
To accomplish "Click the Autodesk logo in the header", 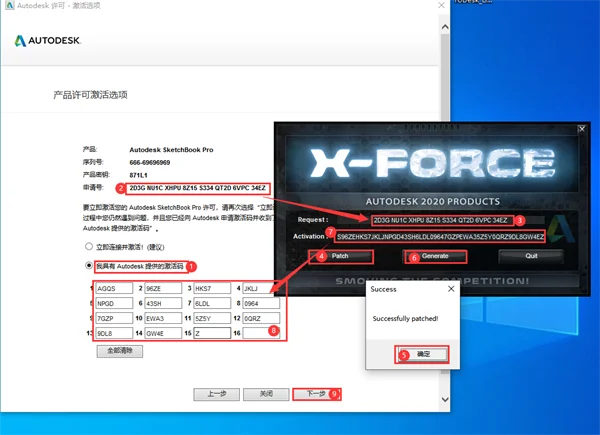I will tap(47, 41).
